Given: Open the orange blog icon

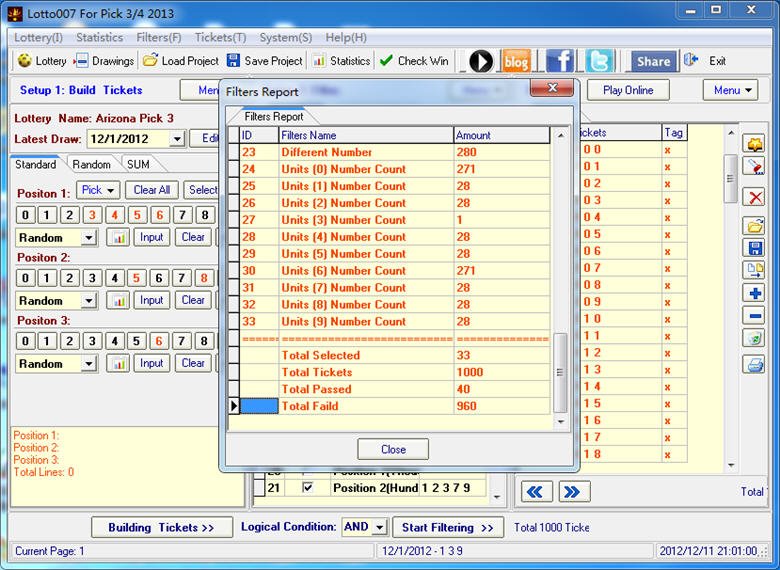Looking at the screenshot, I should pos(516,61).
